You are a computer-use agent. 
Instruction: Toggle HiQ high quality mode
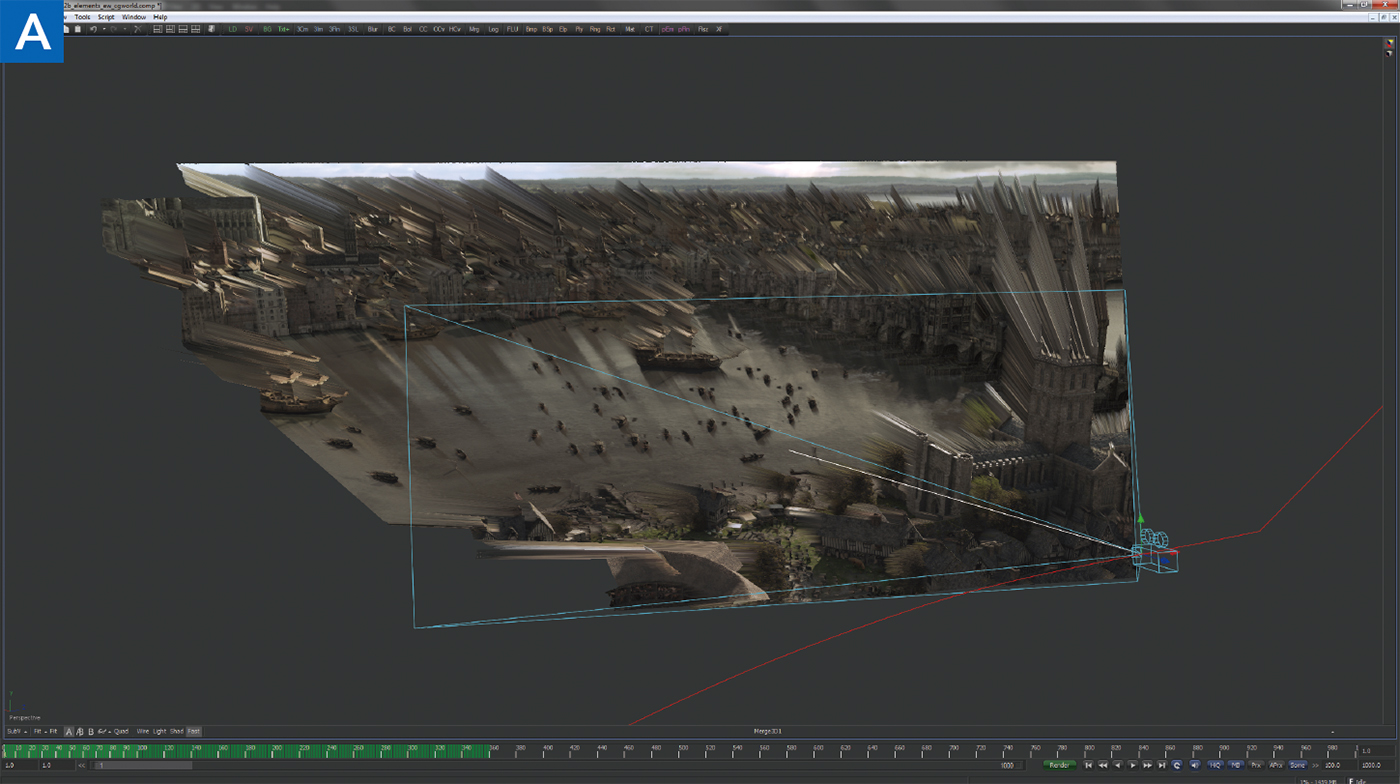point(1215,765)
